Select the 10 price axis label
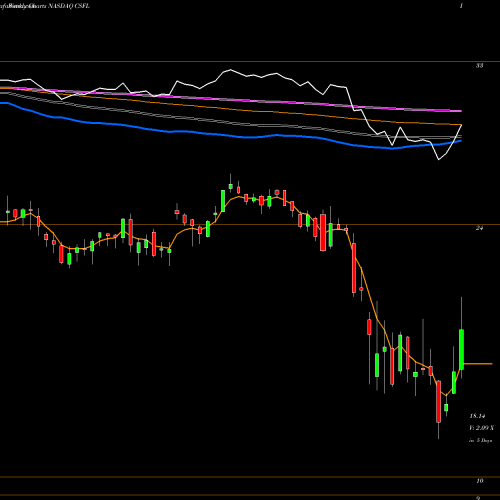Viewport: 500px width, 500px height. [479, 481]
